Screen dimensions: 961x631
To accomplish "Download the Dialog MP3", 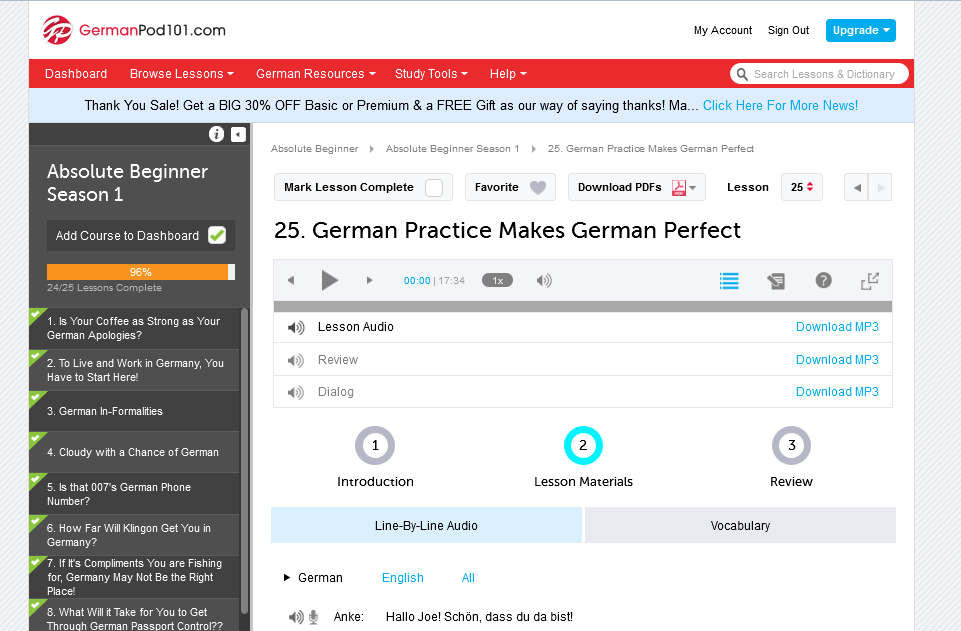I will click(837, 391).
